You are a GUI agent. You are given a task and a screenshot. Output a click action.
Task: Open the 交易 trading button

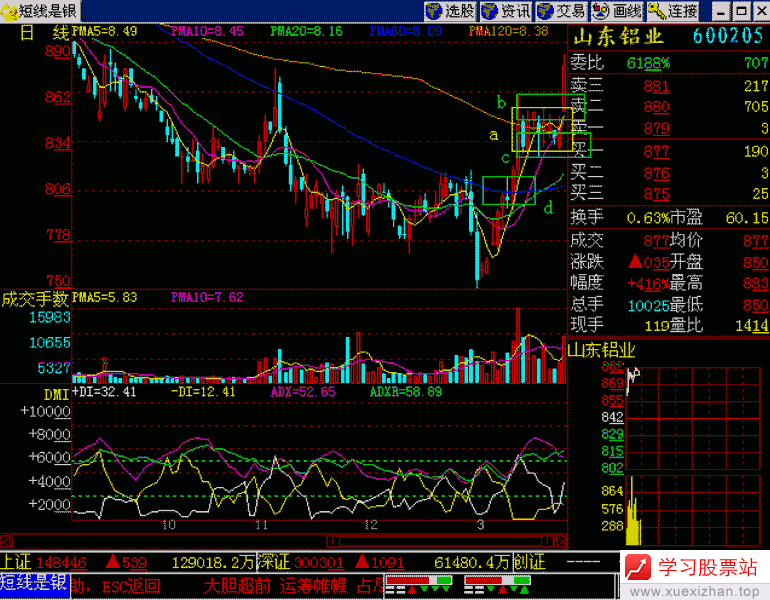pos(562,11)
